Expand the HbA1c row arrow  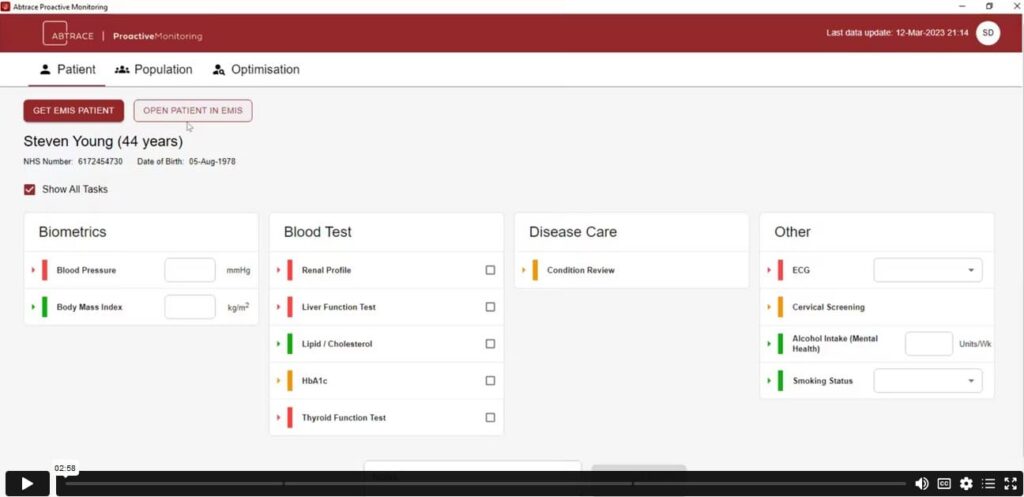pos(279,381)
